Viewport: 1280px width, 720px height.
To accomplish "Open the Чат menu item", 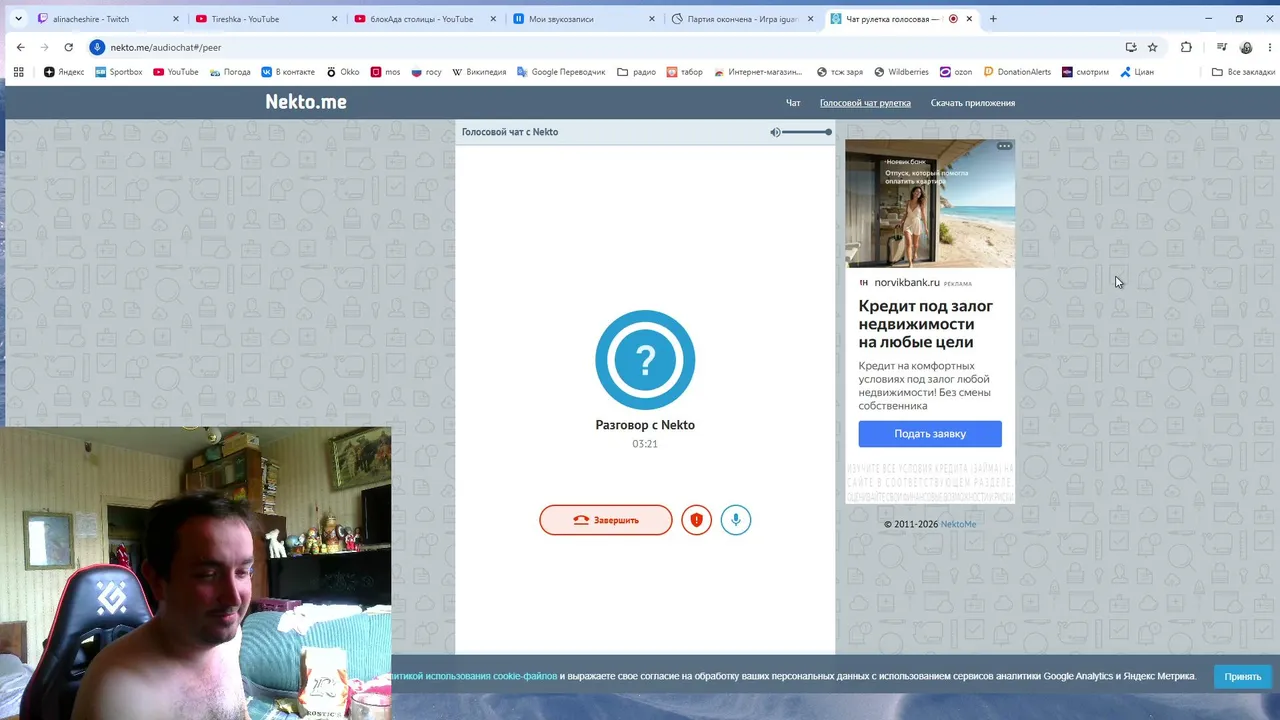I will point(793,103).
